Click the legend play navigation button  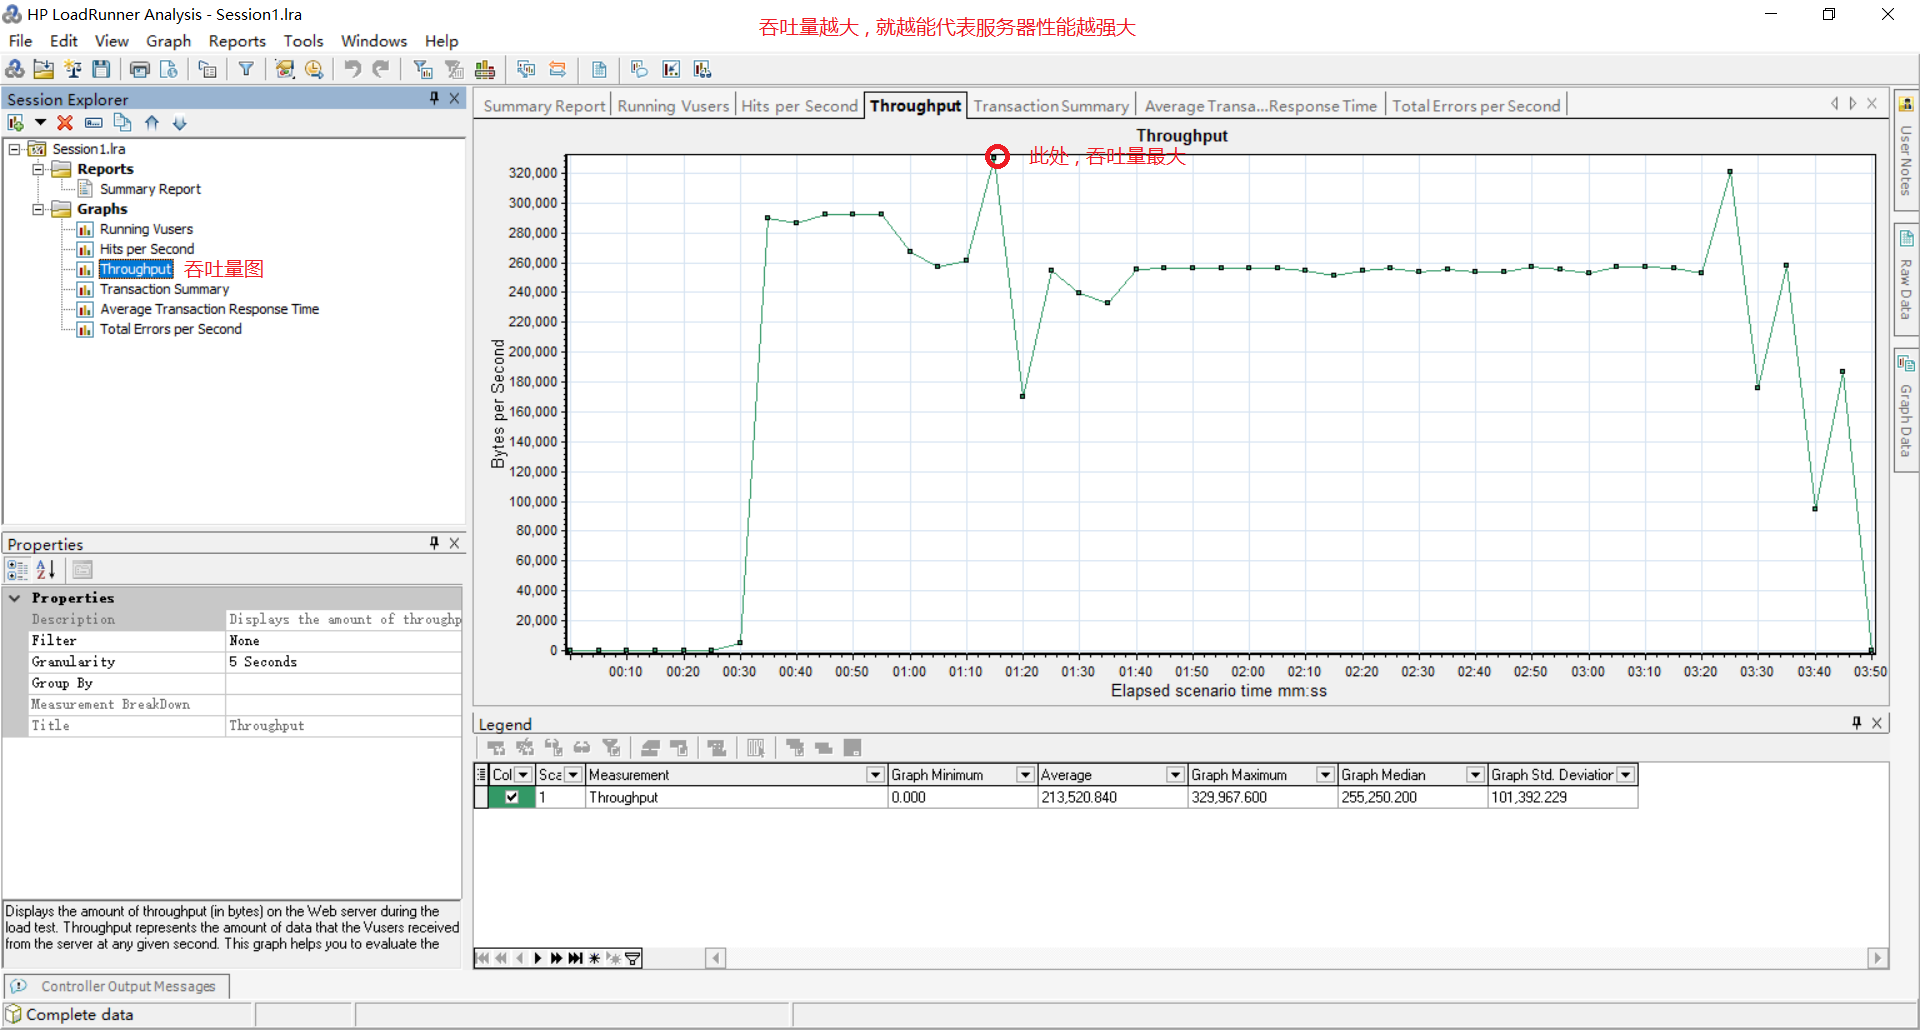pos(538,958)
